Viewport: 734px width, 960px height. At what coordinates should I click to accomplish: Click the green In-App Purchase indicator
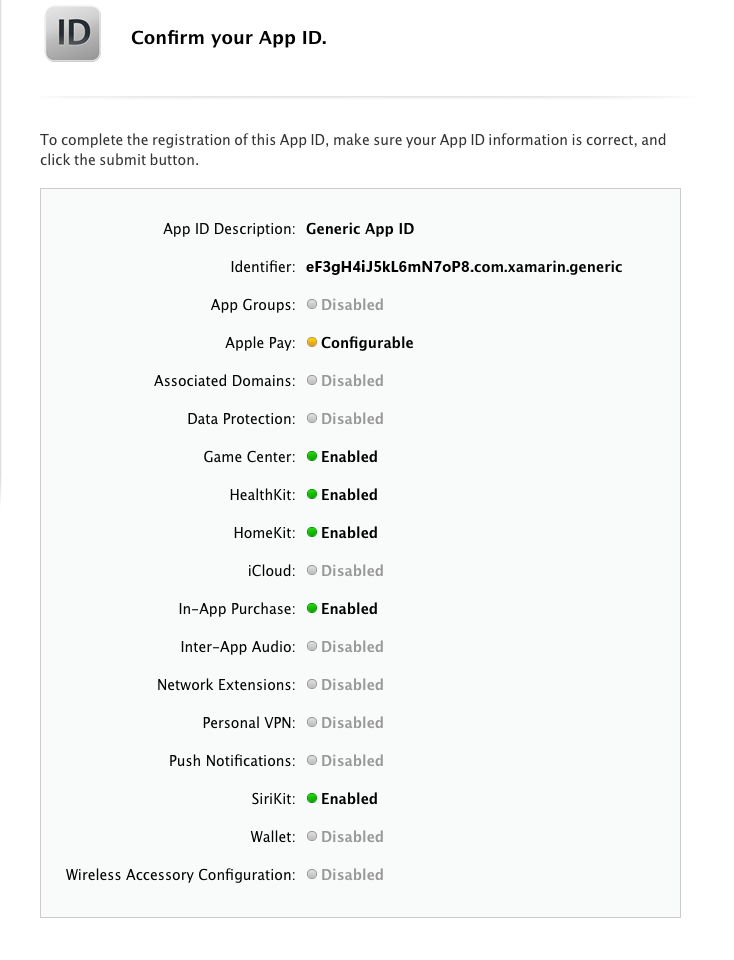[x=312, y=609]
